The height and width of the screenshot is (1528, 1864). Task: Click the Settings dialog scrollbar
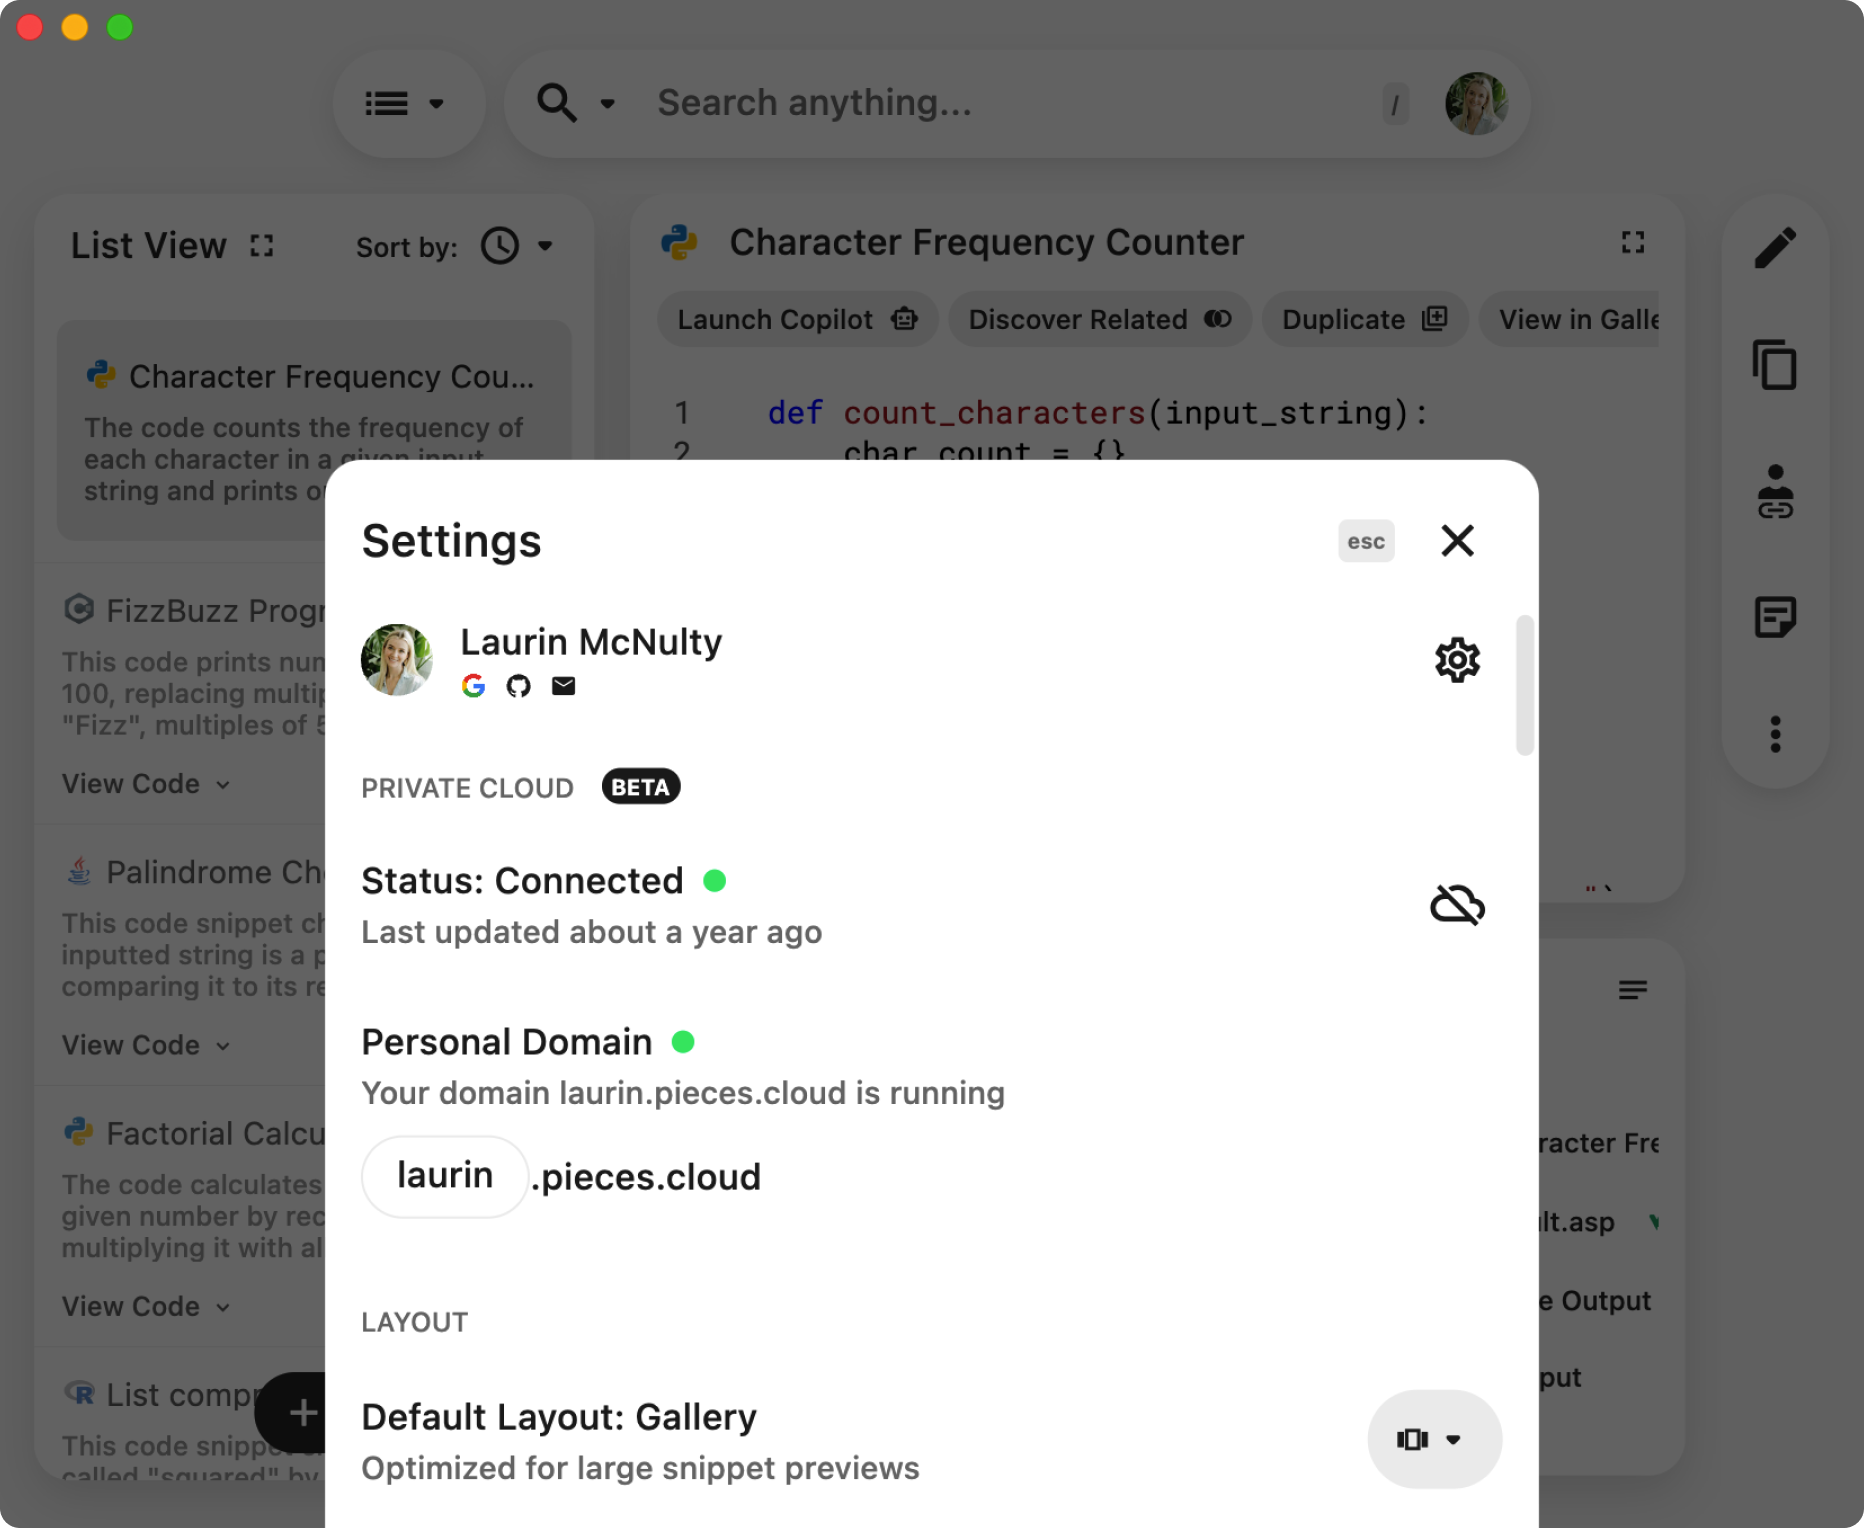(x=1525, y=686)
